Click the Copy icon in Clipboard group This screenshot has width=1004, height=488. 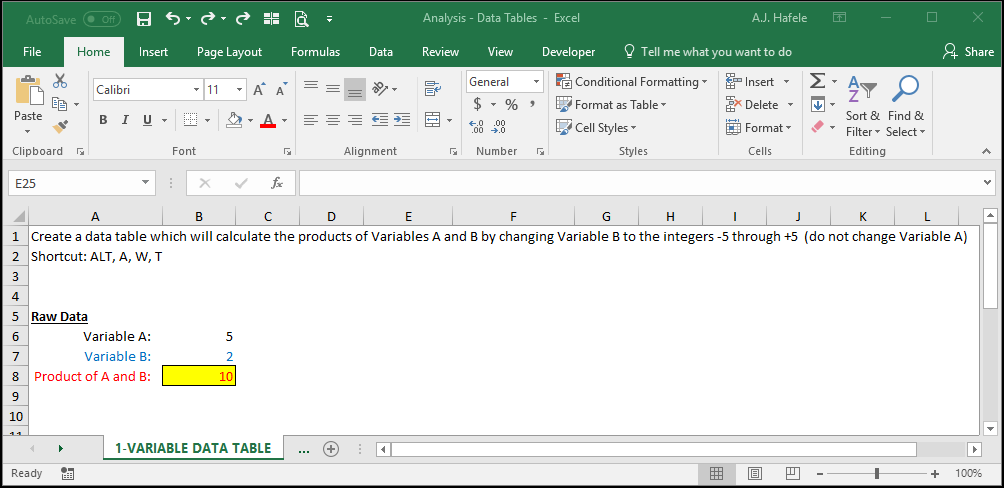(x=60, y=104)
